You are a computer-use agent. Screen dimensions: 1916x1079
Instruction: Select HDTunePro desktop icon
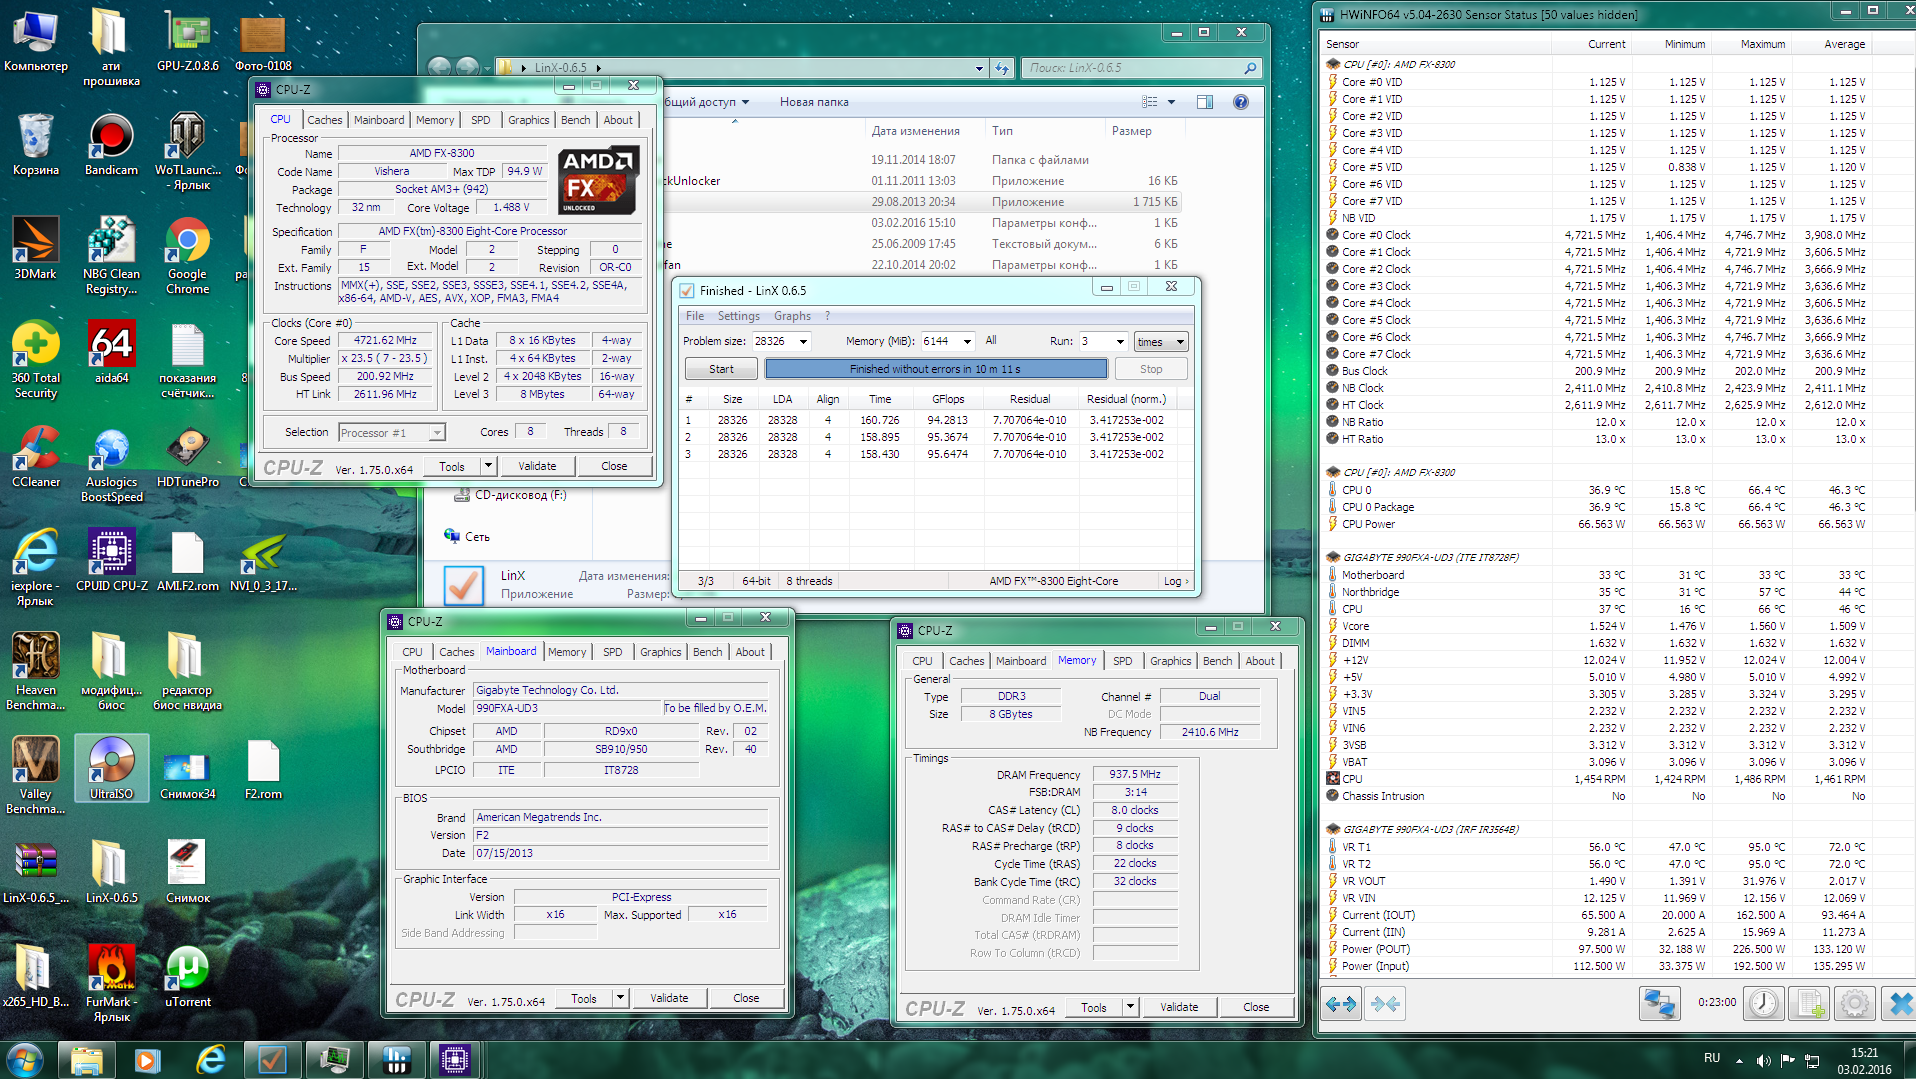[187, 457]
